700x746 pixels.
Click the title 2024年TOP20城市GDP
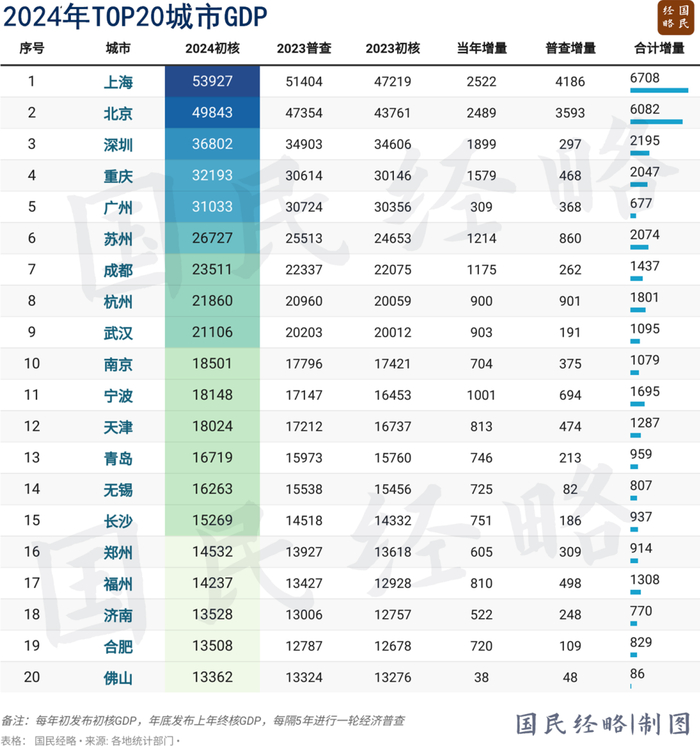[135, 17]
